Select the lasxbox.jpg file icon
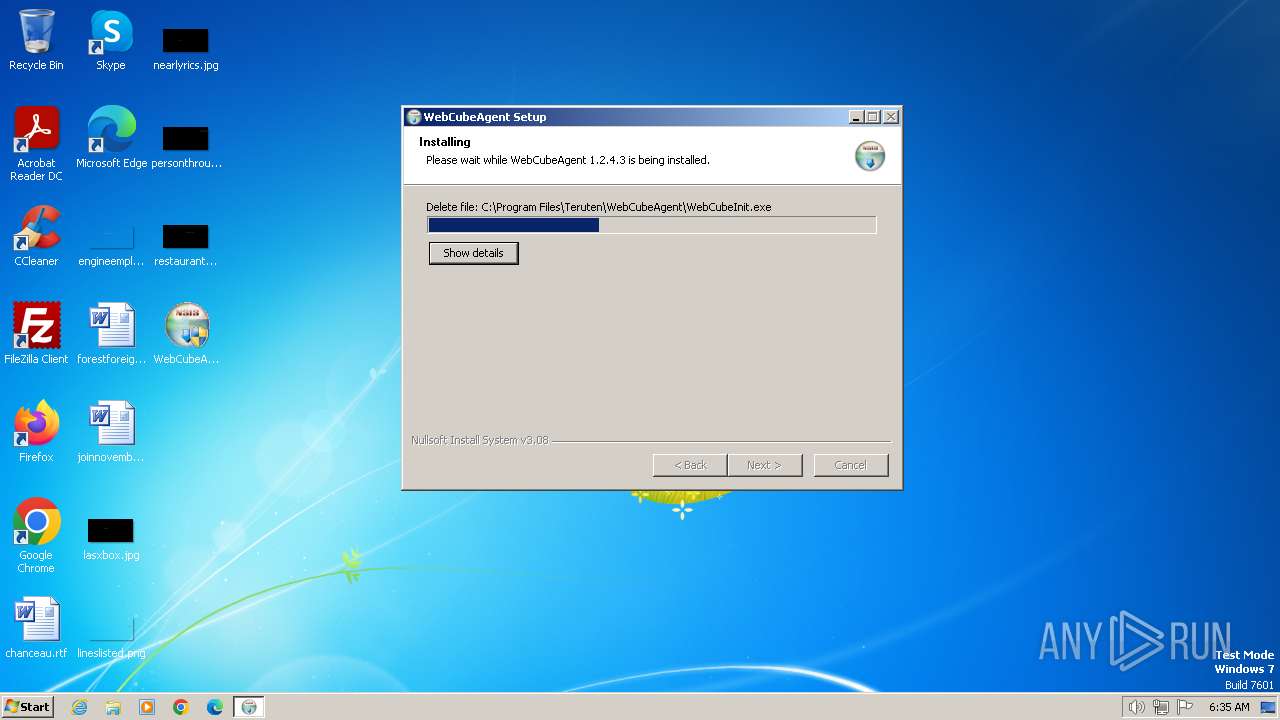Viewport: 1280px width, 720px height. (x=111, y=538)
